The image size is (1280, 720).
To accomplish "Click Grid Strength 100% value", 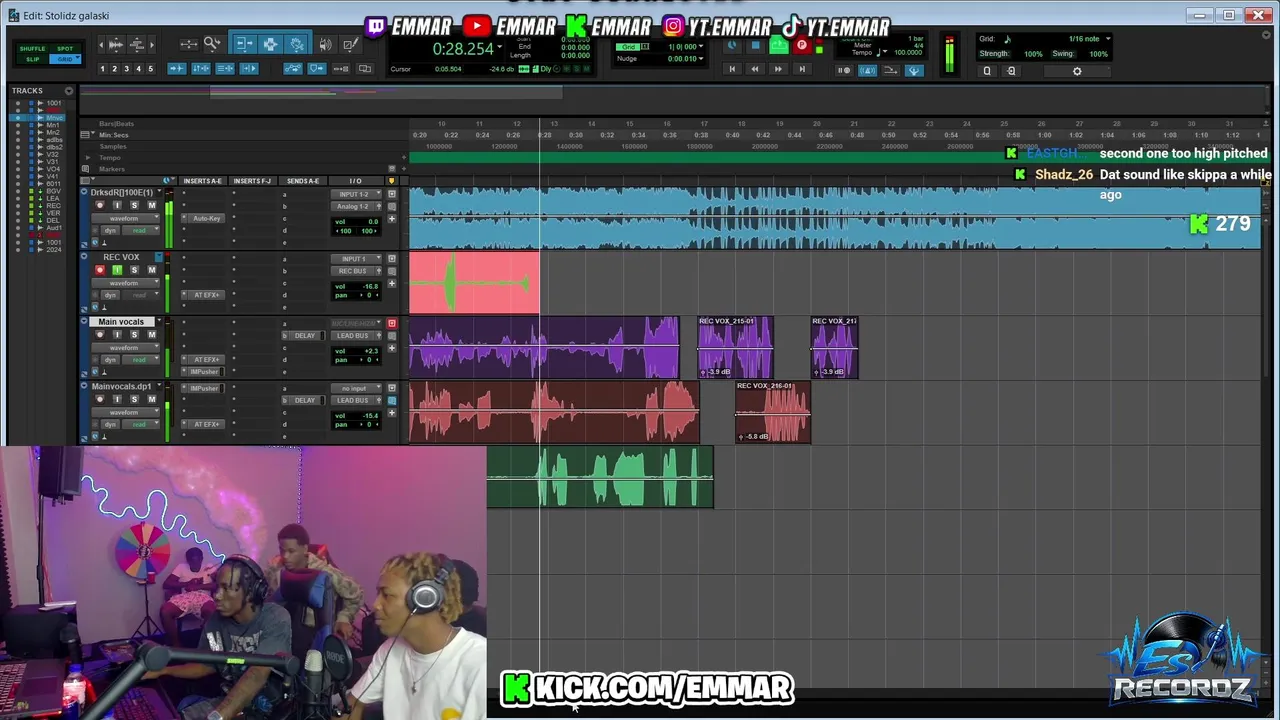I will click(1034, 54).
